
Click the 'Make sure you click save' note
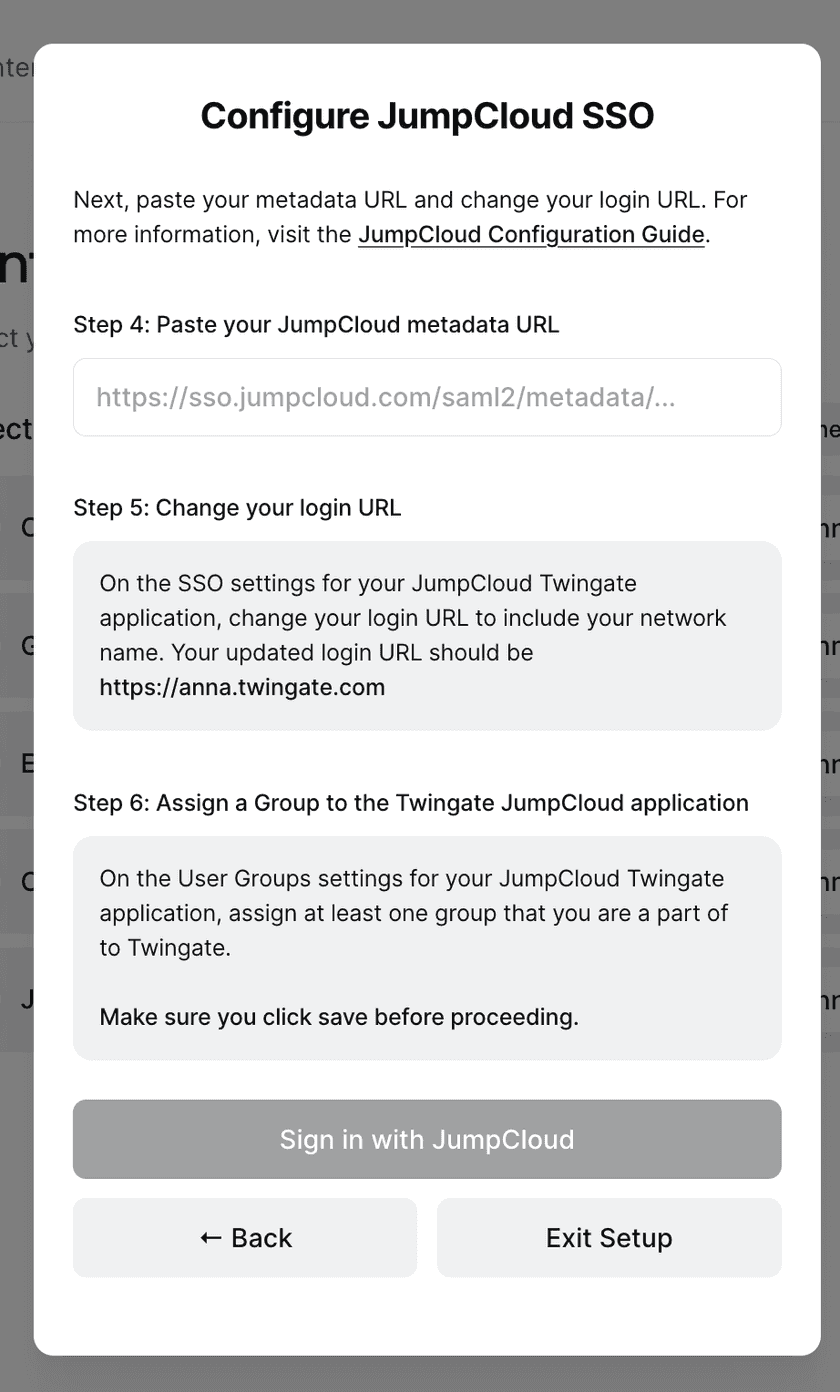[x=339, y=1017]
